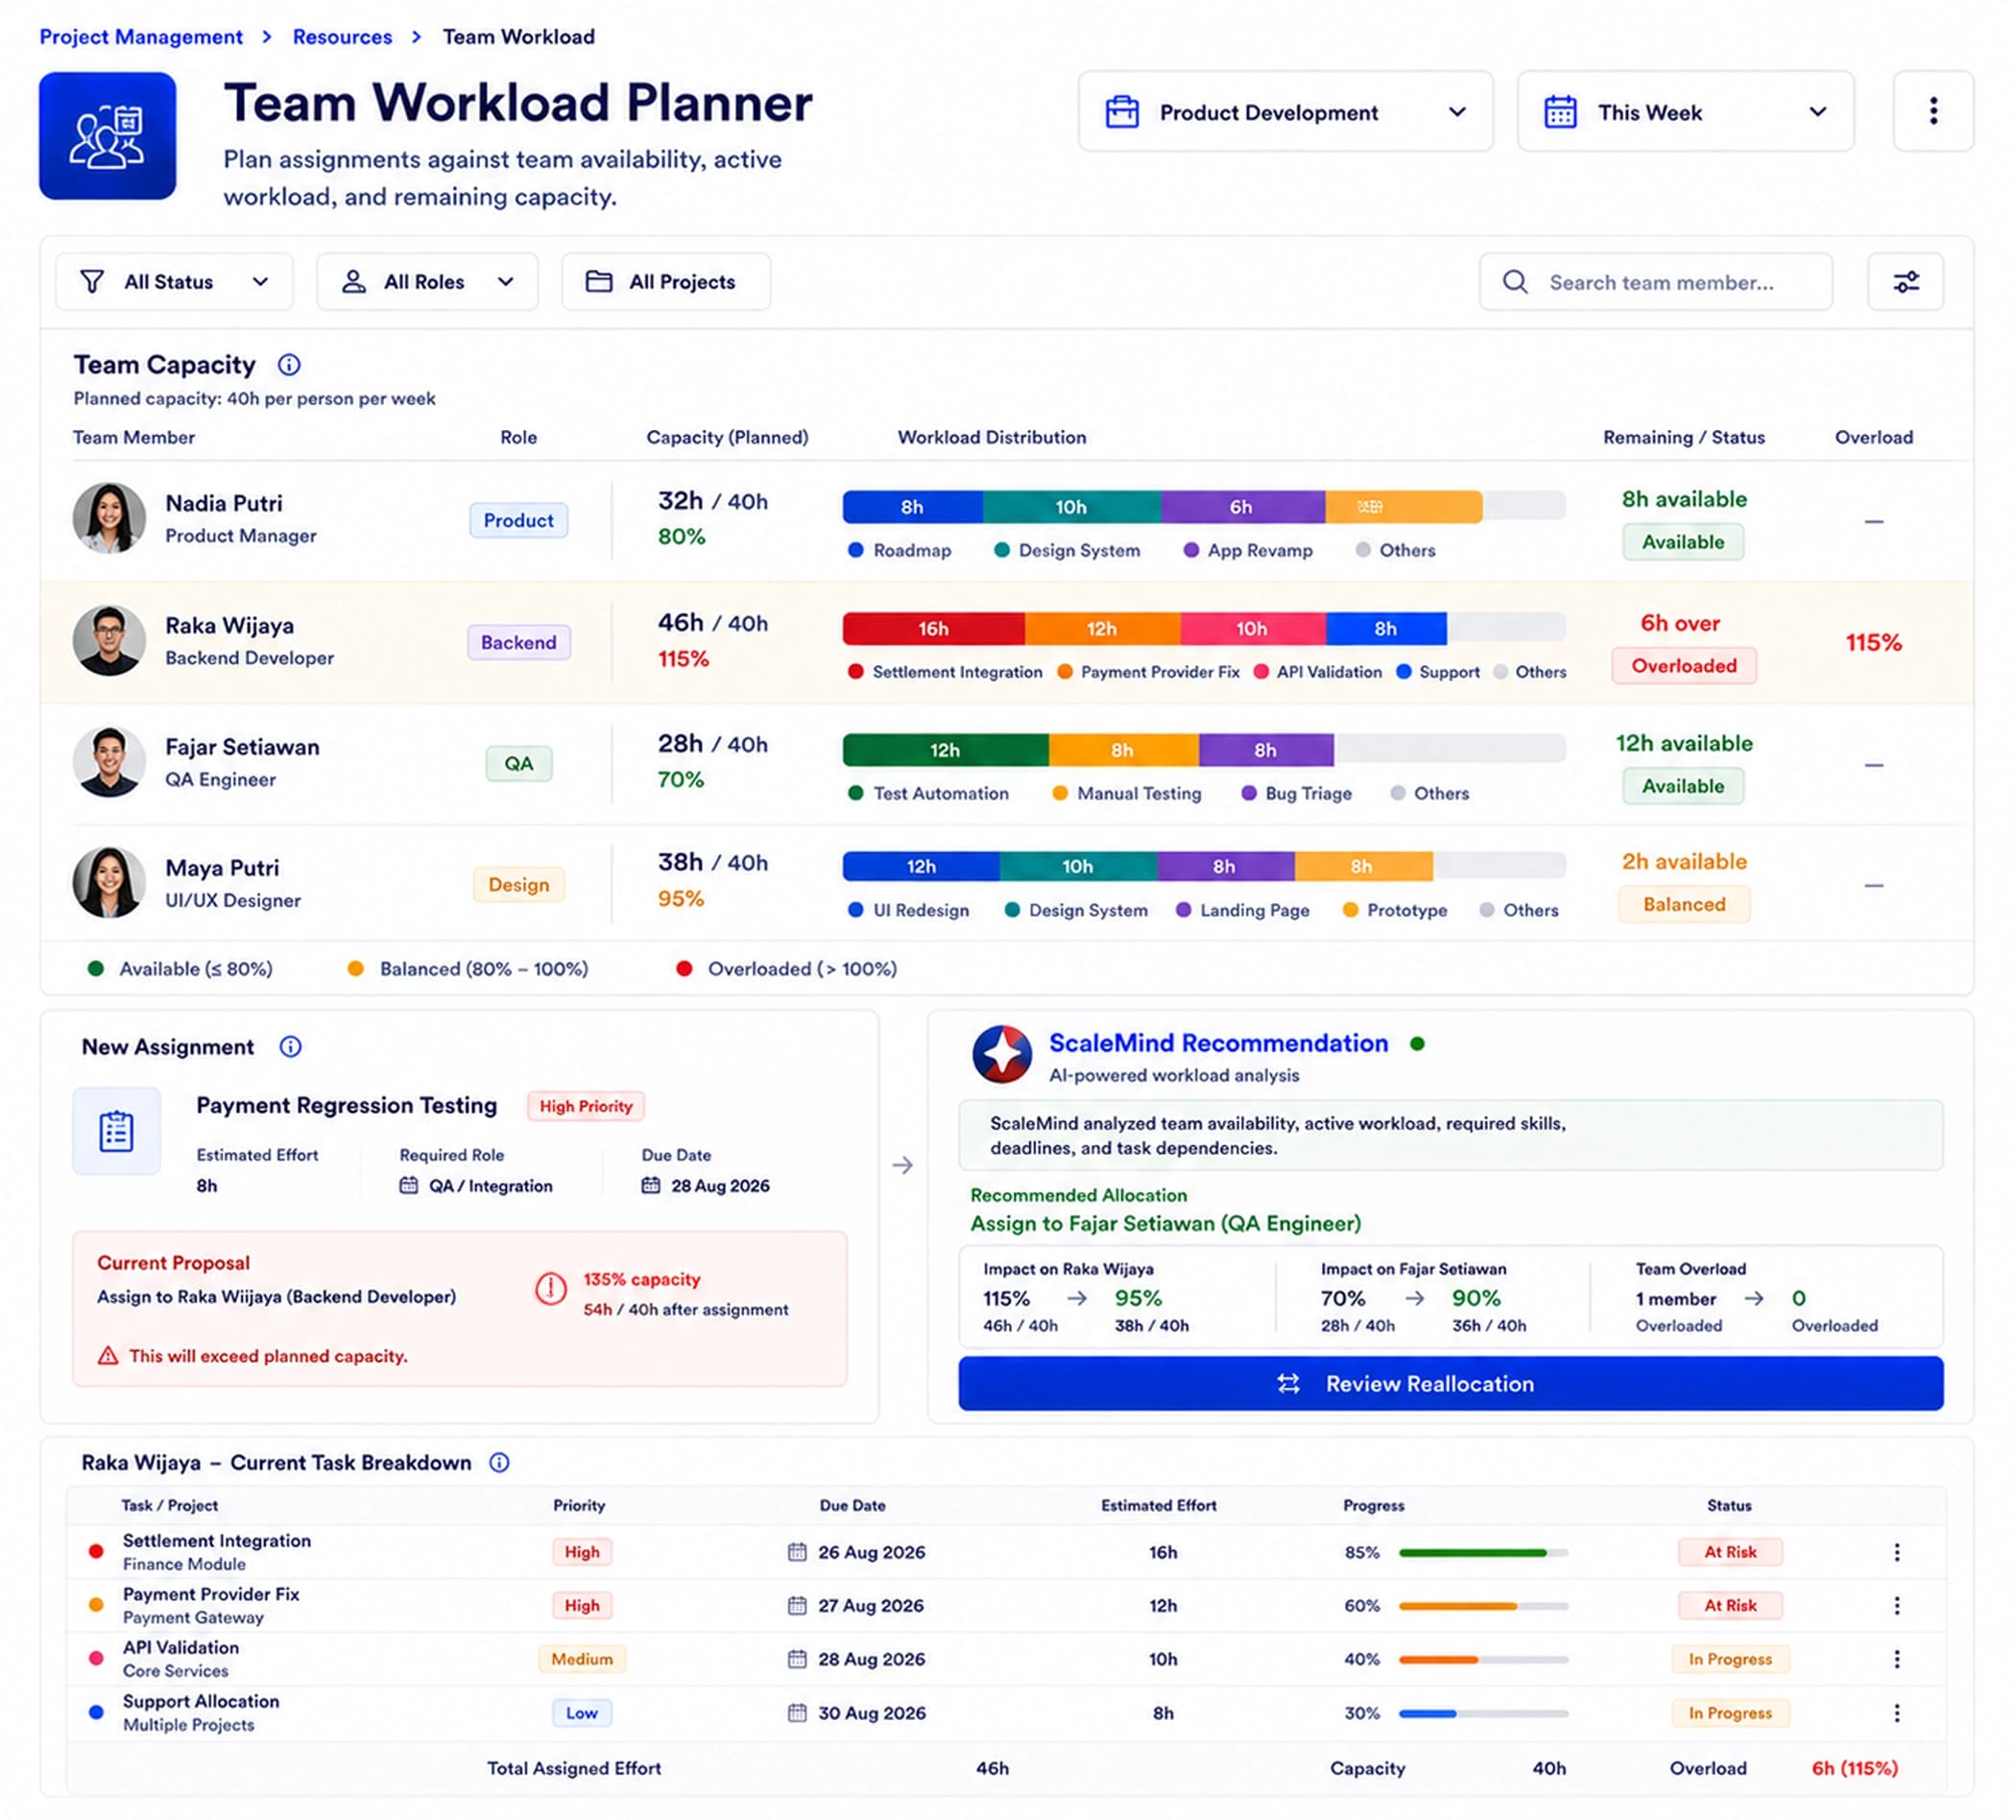Click the search magnifier icon
Screen dimensions: 2016x1820
coord(1515,282)
